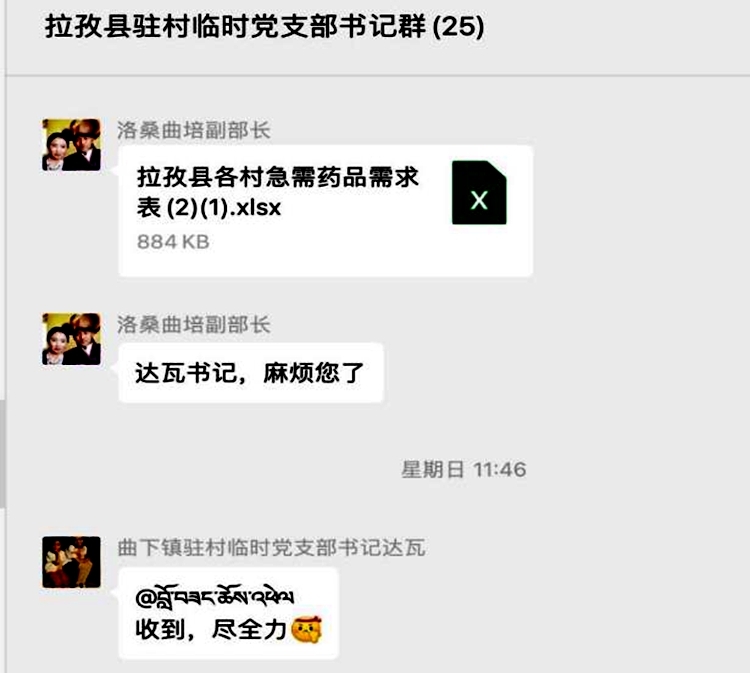750x673 pixels.
Task: Select sender name above the 麻烦您了 message
Action: [194, 325]
